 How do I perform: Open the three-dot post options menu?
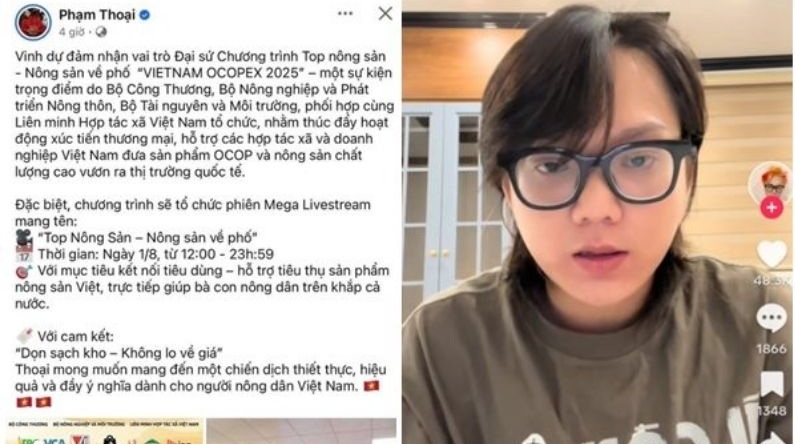click(345, 14)
